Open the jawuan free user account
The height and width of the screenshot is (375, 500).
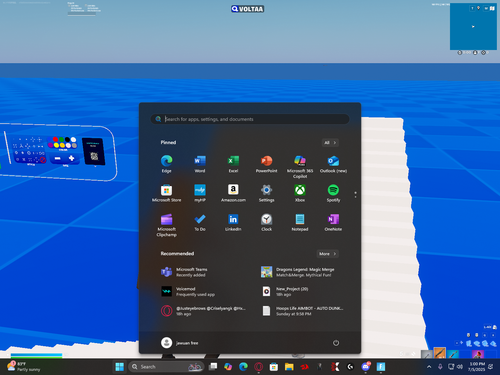tap(180, 343)
